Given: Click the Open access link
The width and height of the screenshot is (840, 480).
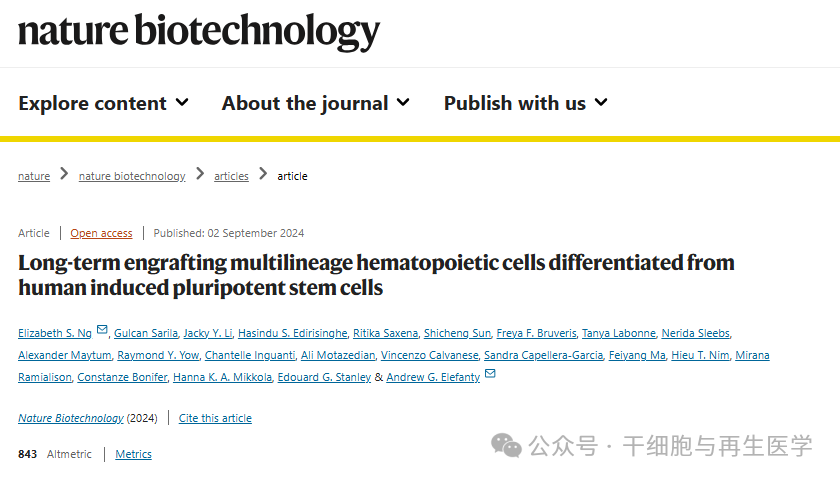Looking at the screenshot, I should (x=101, y=233).
